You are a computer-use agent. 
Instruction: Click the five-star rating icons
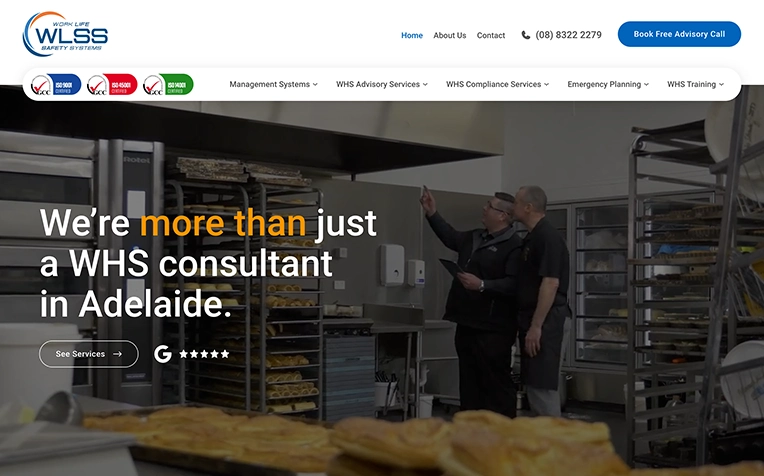[x=204, y=354]
